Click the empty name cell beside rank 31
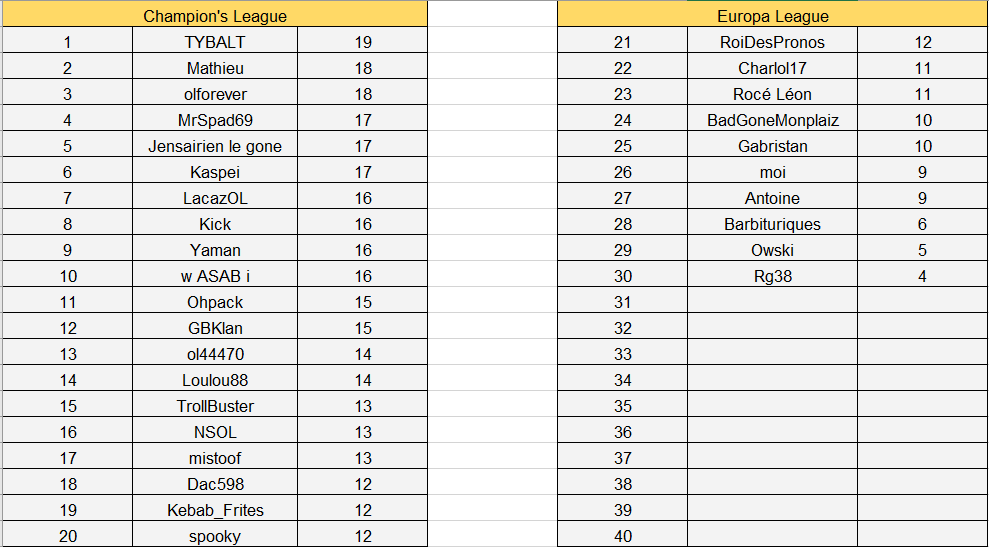 pyautogui.click(x=772, y=302)
